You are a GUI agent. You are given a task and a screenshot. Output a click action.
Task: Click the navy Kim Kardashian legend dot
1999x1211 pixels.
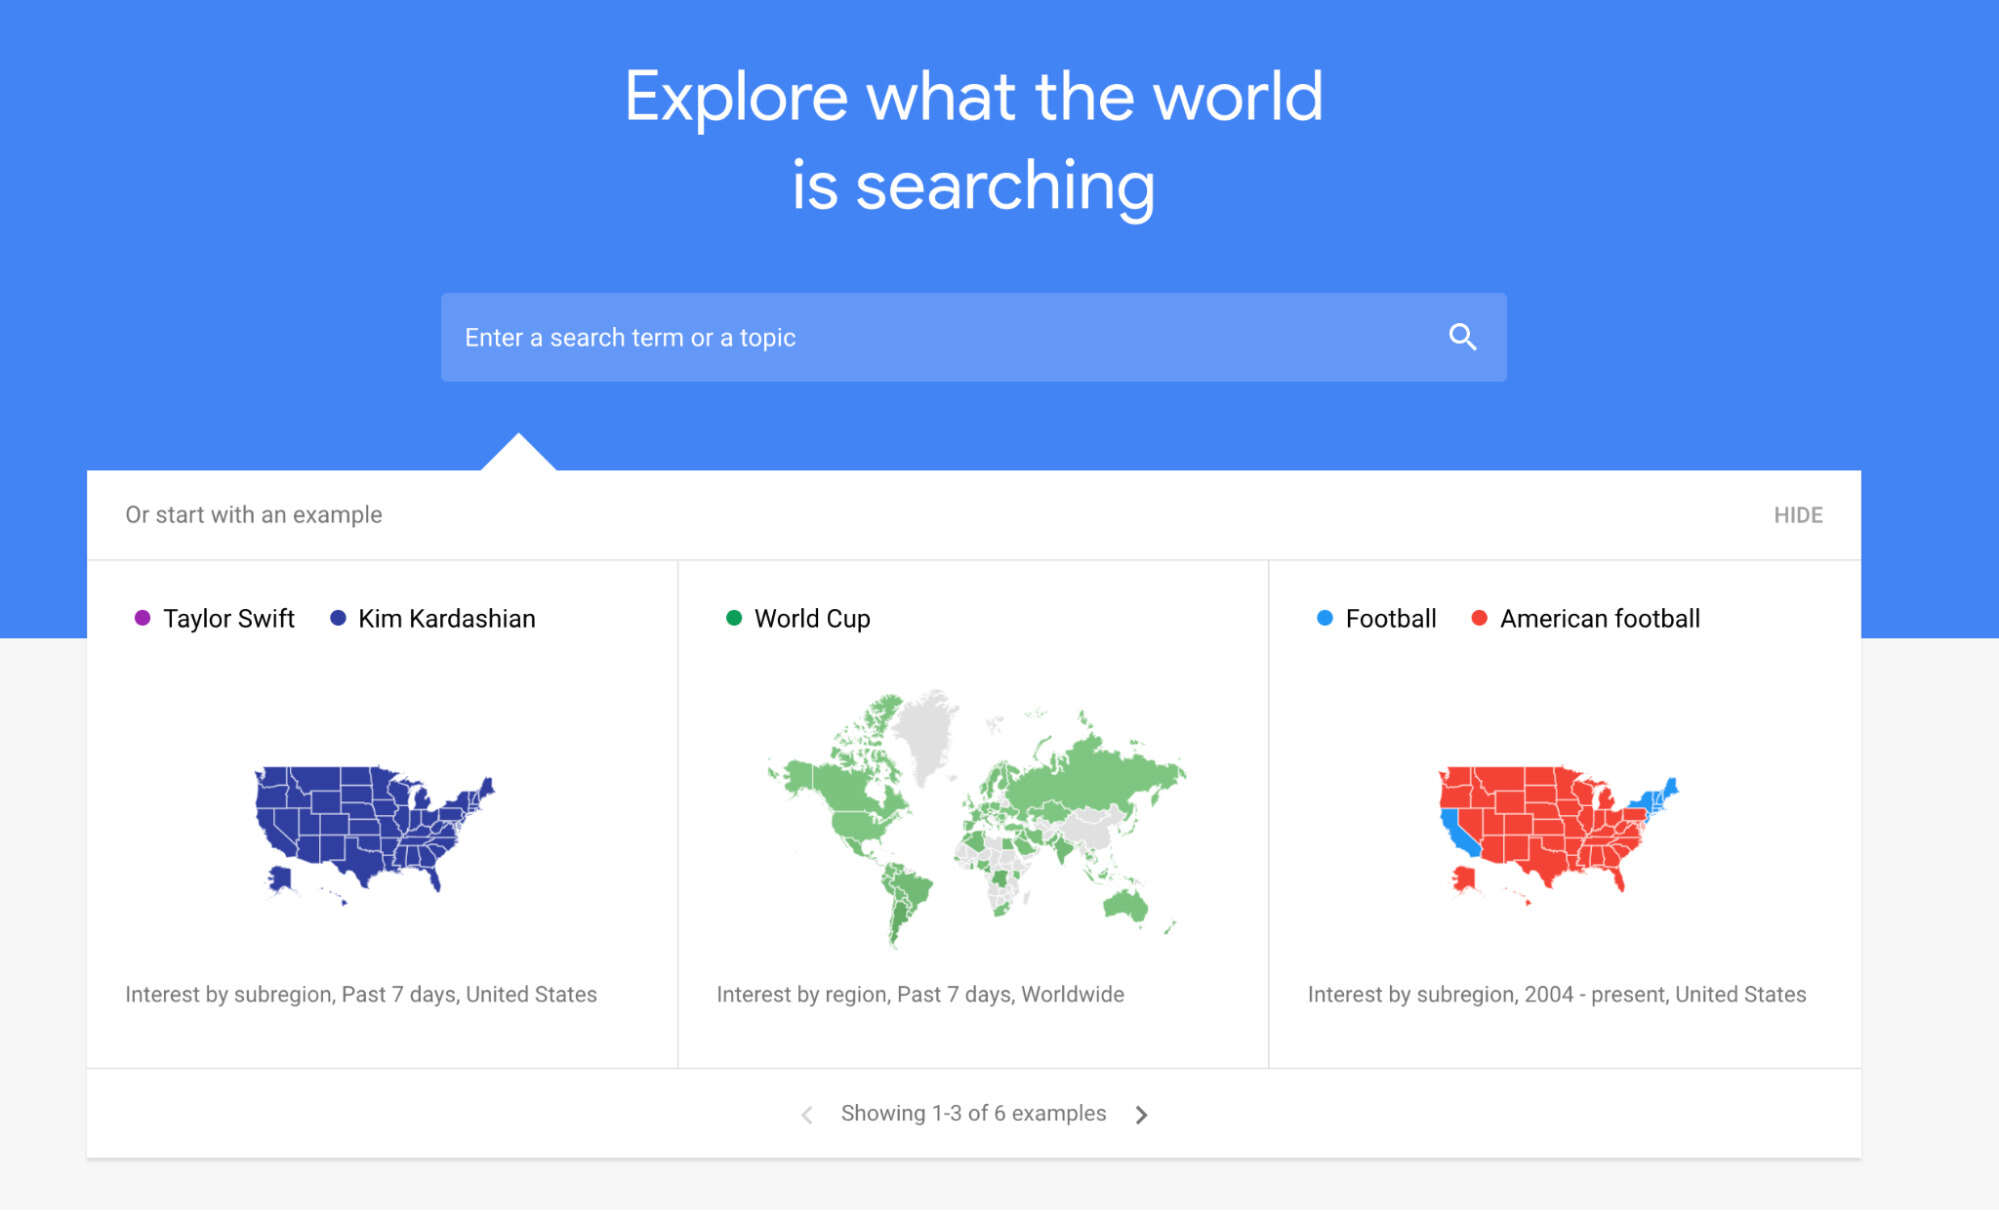coord(338,618)
